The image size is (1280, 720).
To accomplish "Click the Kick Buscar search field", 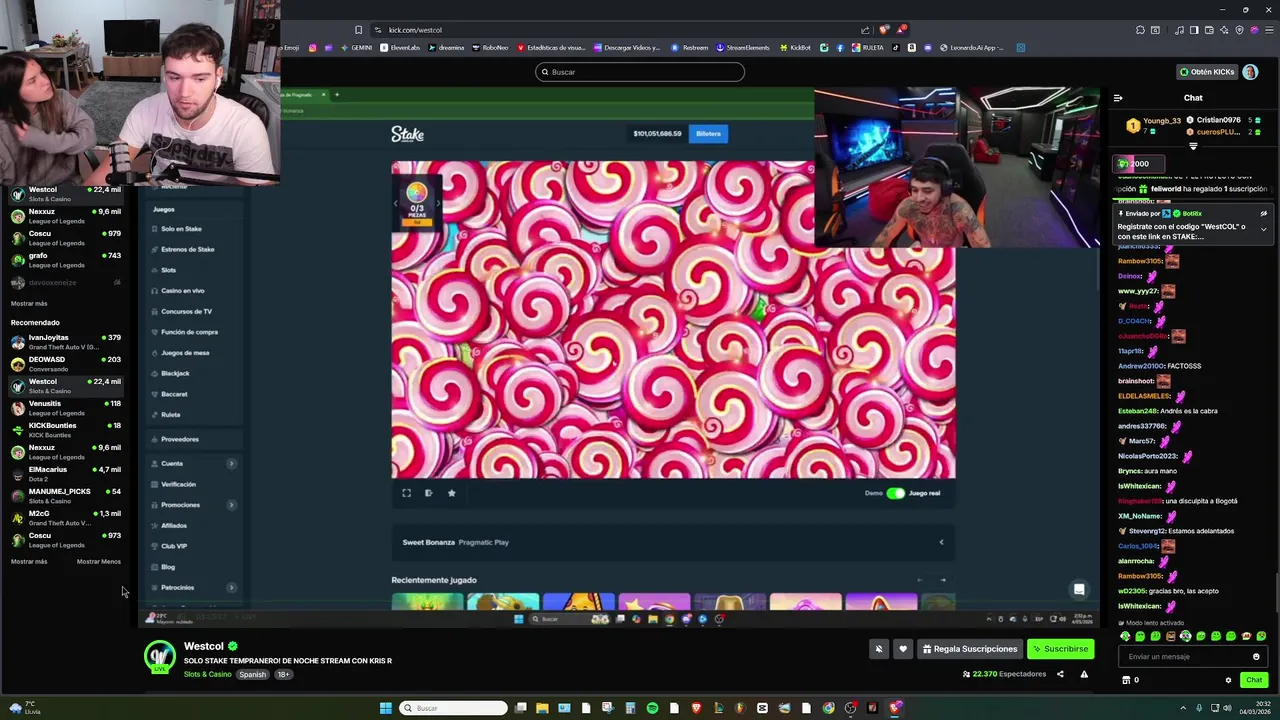I will coord(640,72).
